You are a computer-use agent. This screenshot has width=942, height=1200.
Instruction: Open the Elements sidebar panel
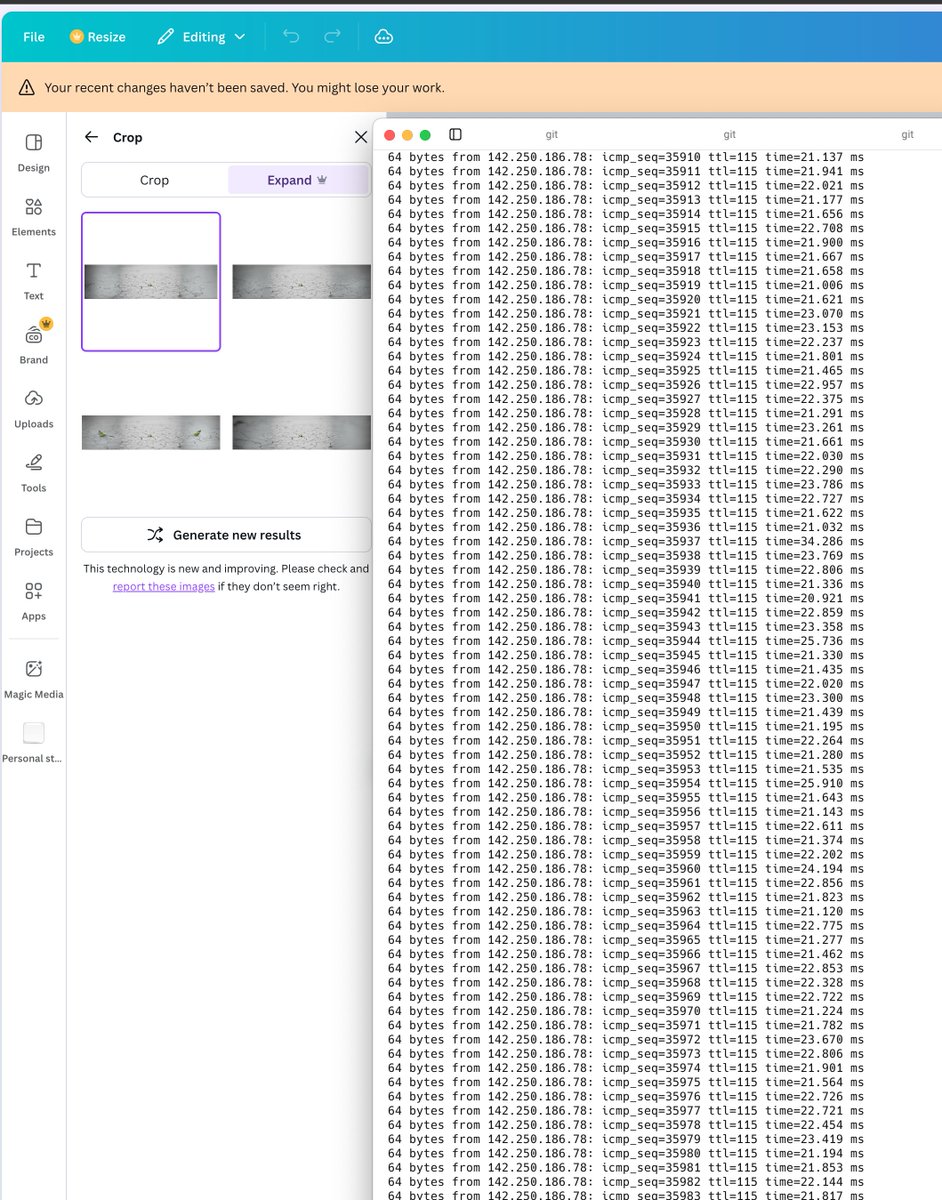(x=33, y=217)
